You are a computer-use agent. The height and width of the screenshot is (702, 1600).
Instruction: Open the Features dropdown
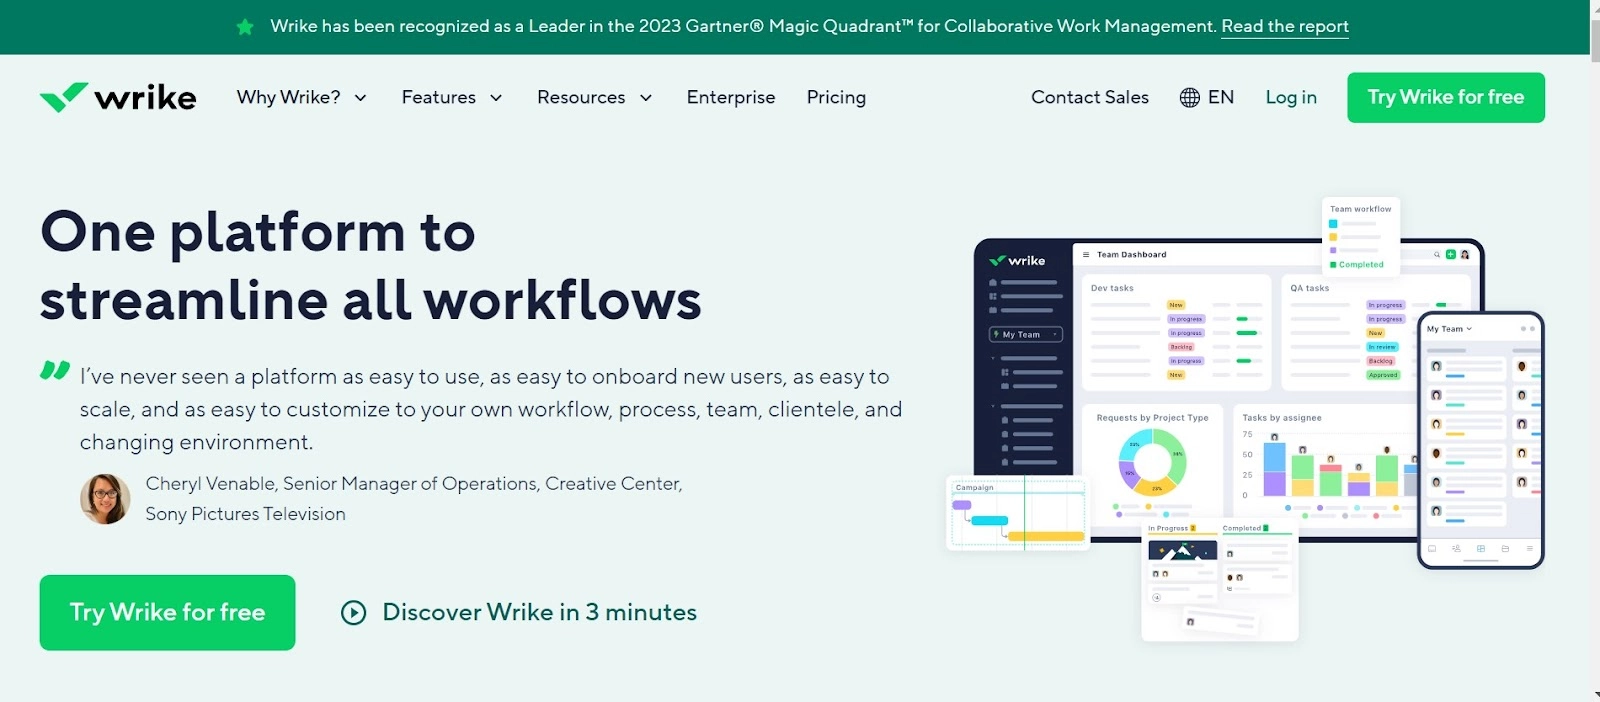[451, 97]
